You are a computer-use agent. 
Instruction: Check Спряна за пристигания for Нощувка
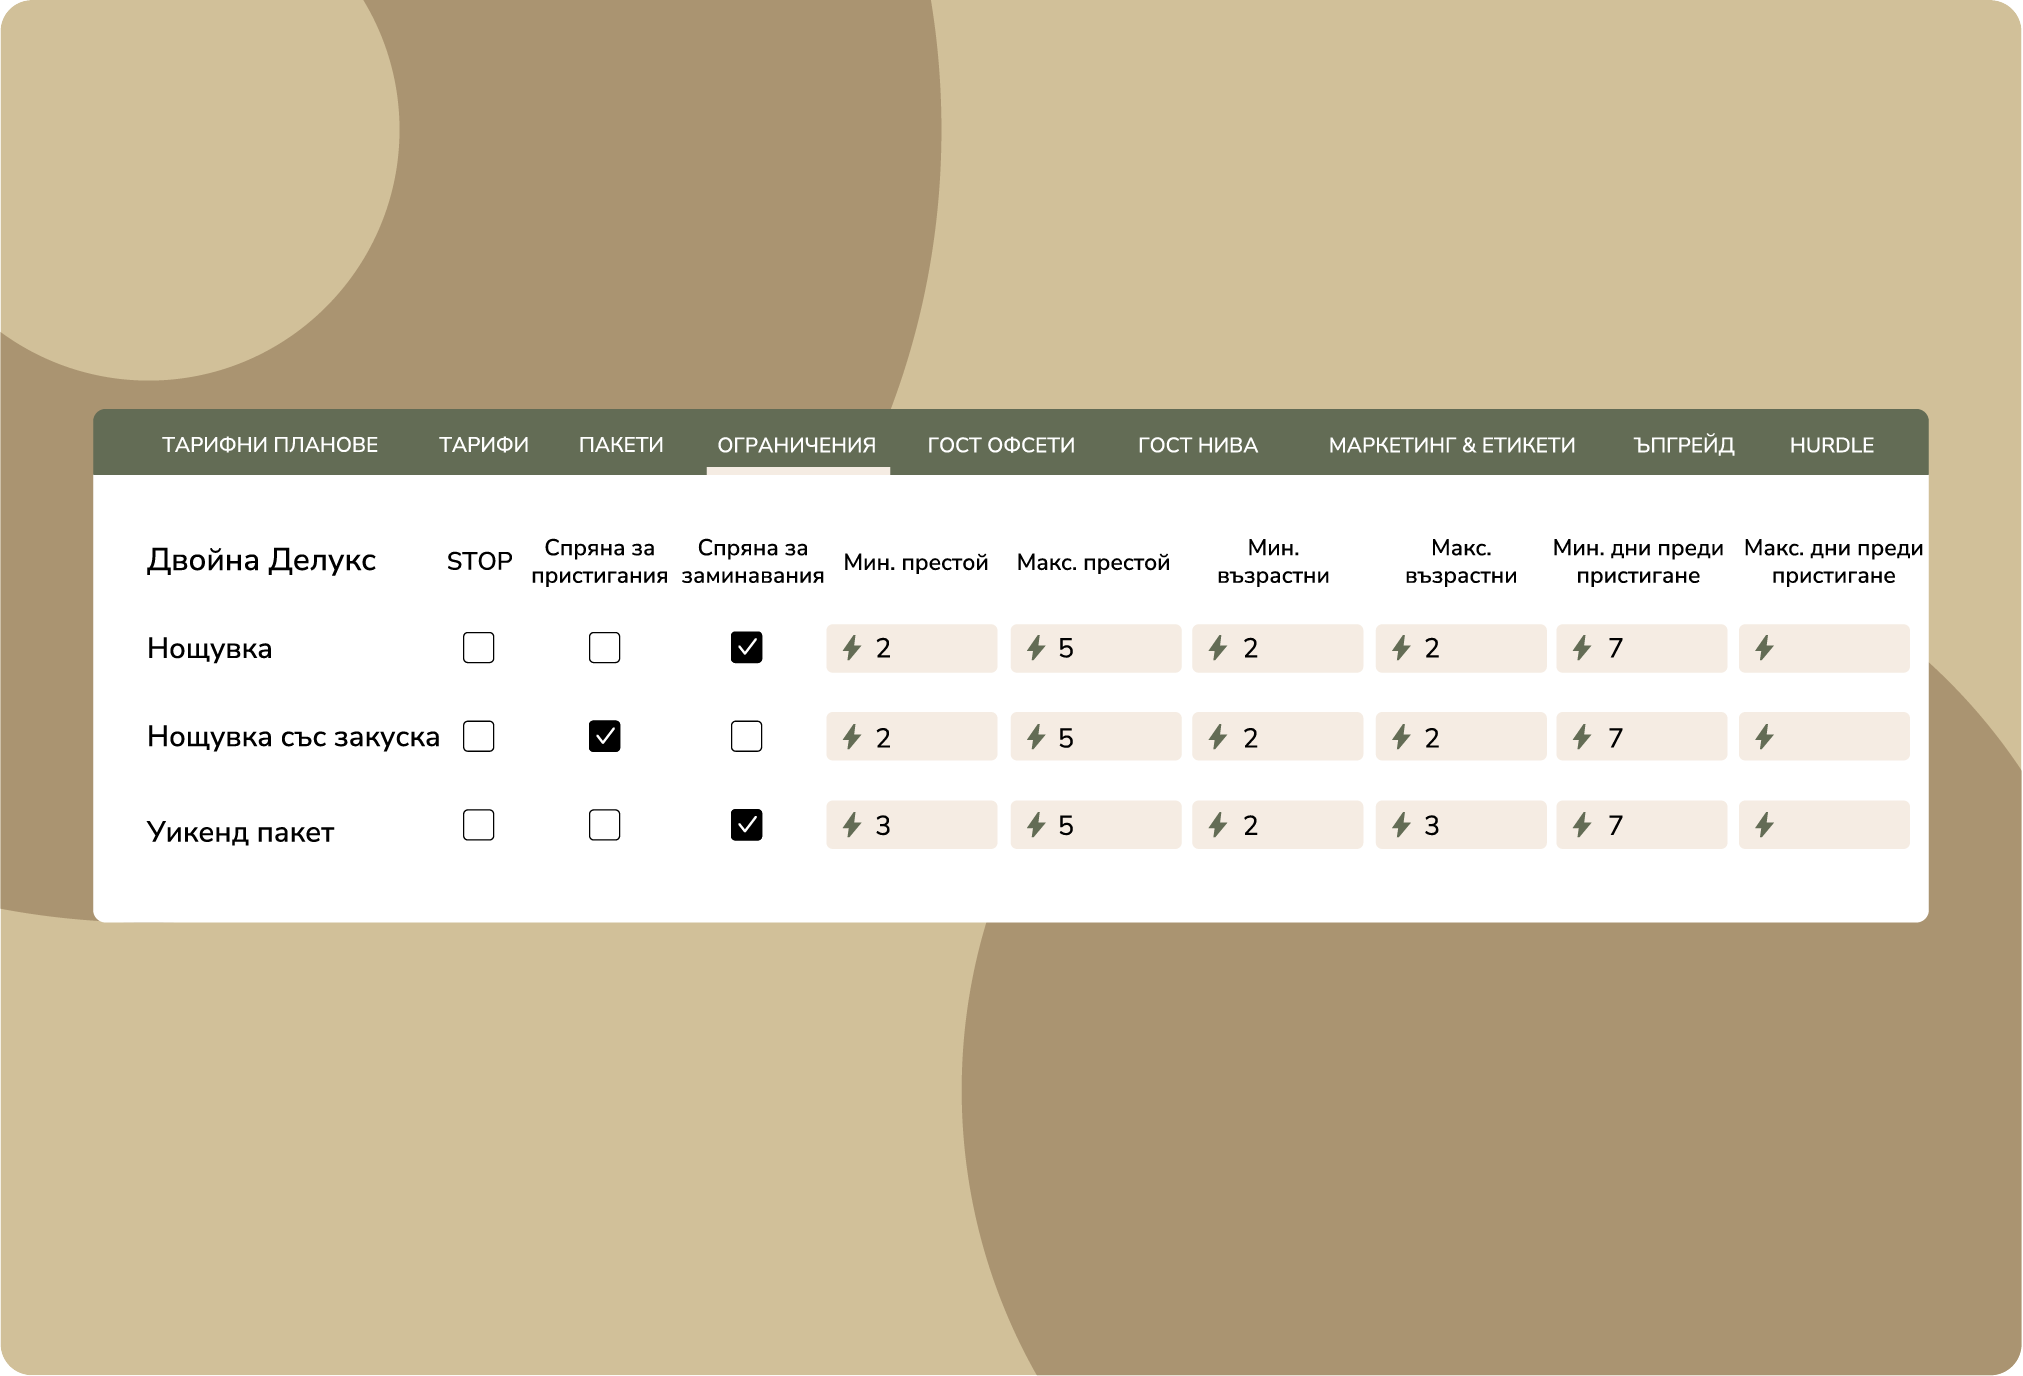605,648
